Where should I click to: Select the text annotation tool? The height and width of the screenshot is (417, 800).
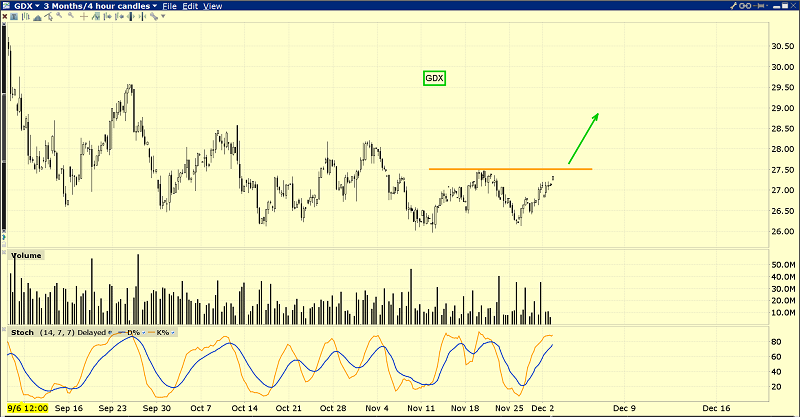click(x=14, y=16)
